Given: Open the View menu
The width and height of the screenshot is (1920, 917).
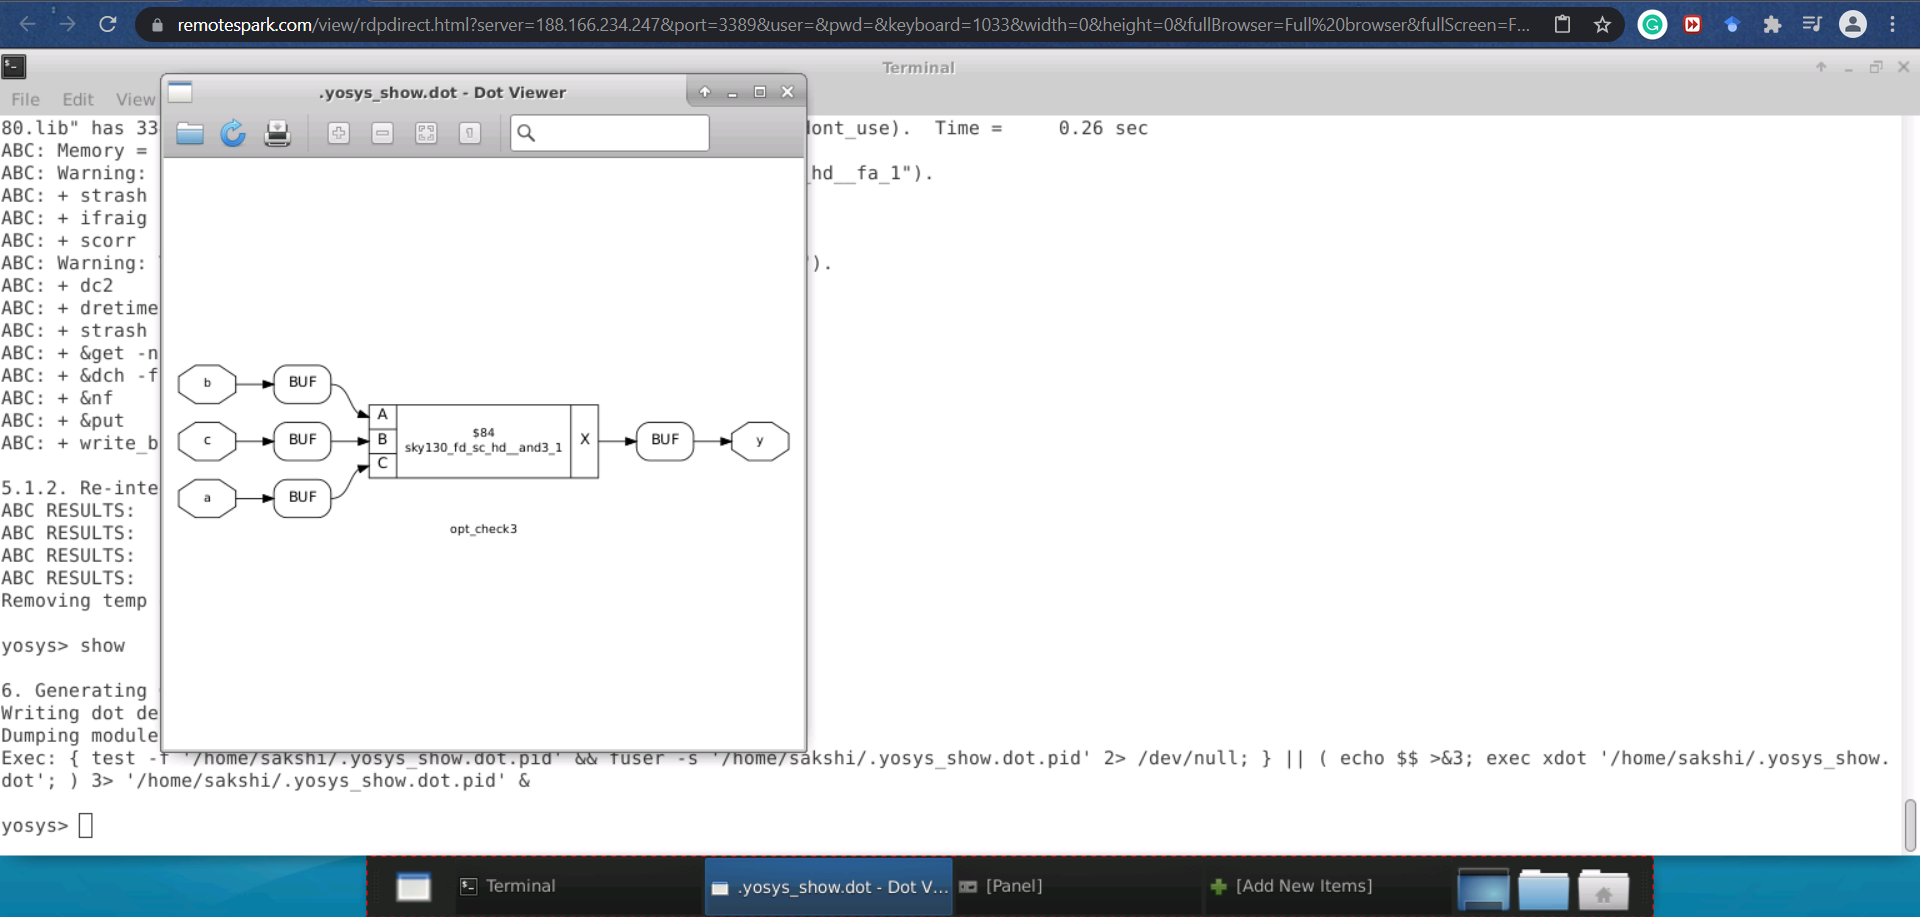Looking at the screenshot, I should pyautogui.click(x=135, y=99).
